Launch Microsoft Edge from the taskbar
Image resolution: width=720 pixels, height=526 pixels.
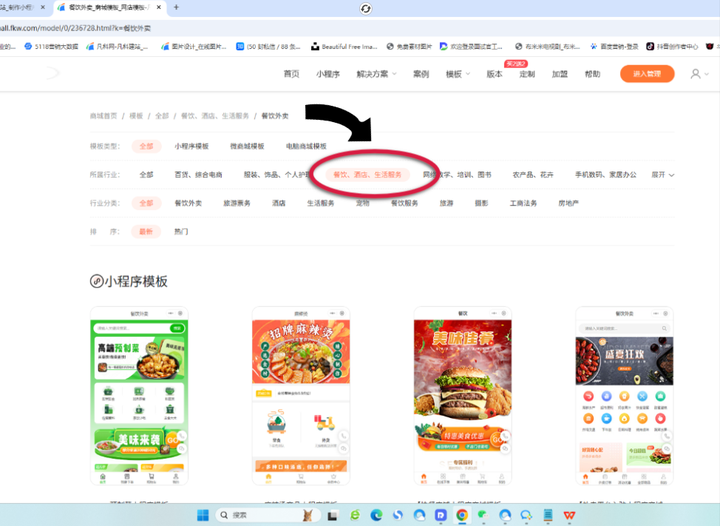pyautogui.click(x=377, y=515)
